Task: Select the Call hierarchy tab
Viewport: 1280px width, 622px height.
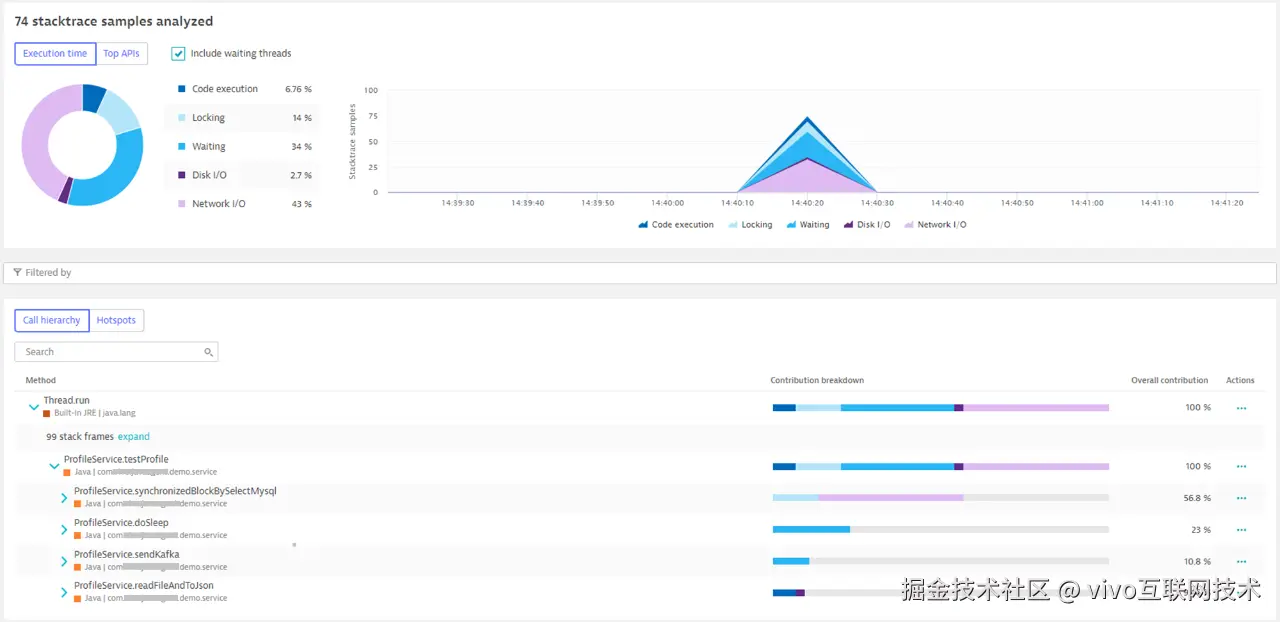Action: [x=51, y=320]
